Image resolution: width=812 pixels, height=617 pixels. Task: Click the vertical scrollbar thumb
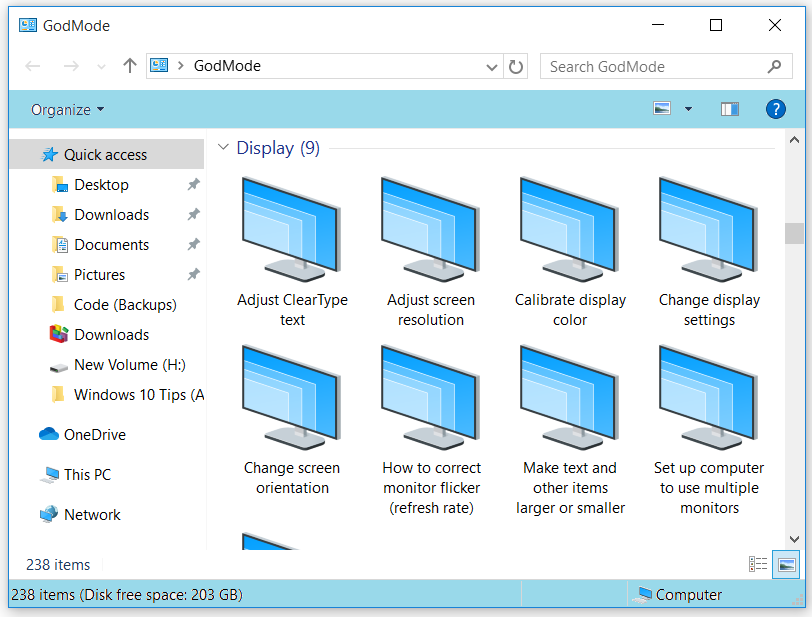[x=794, y=233]
